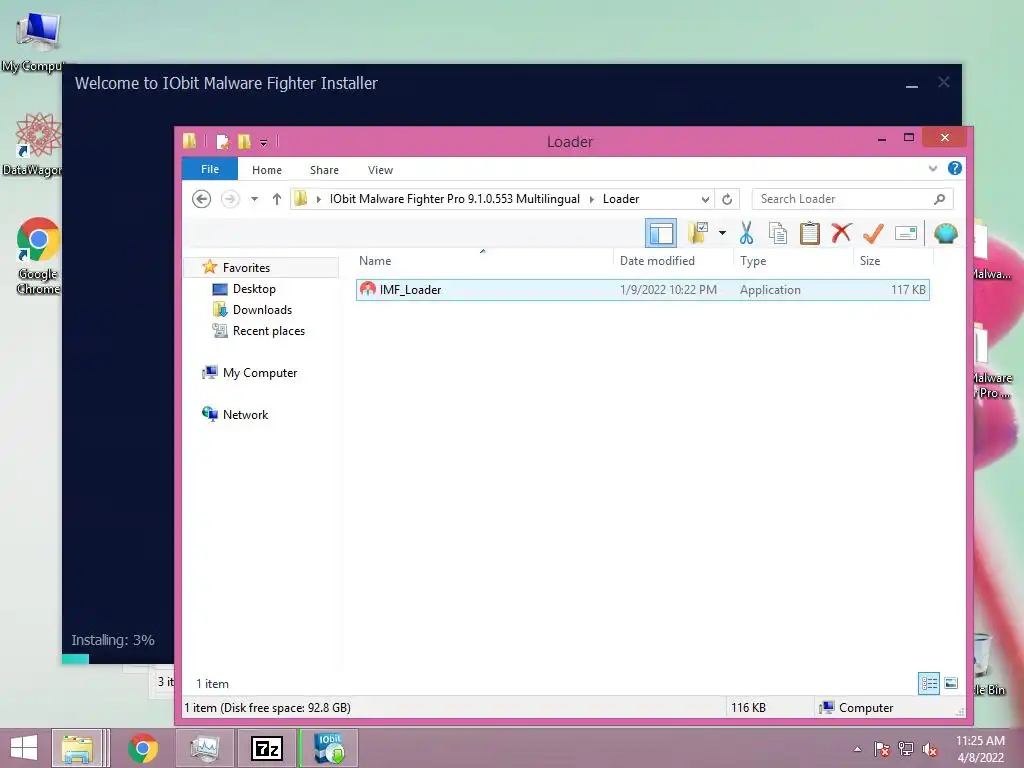Expand the ribbon with the chevron
The width and height of the screenshot is (1024, 768).
click(933, 168)
